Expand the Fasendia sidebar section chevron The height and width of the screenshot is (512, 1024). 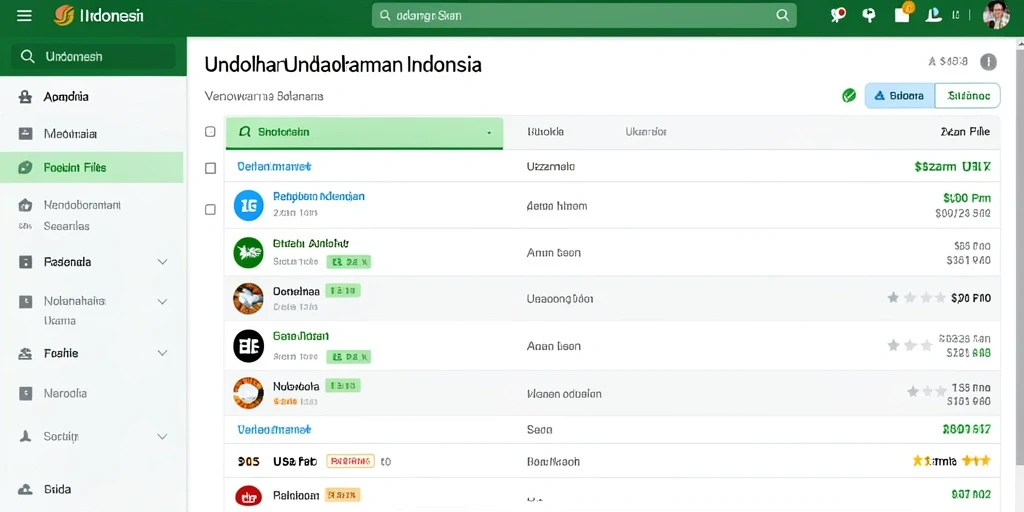tap(163, 262)
